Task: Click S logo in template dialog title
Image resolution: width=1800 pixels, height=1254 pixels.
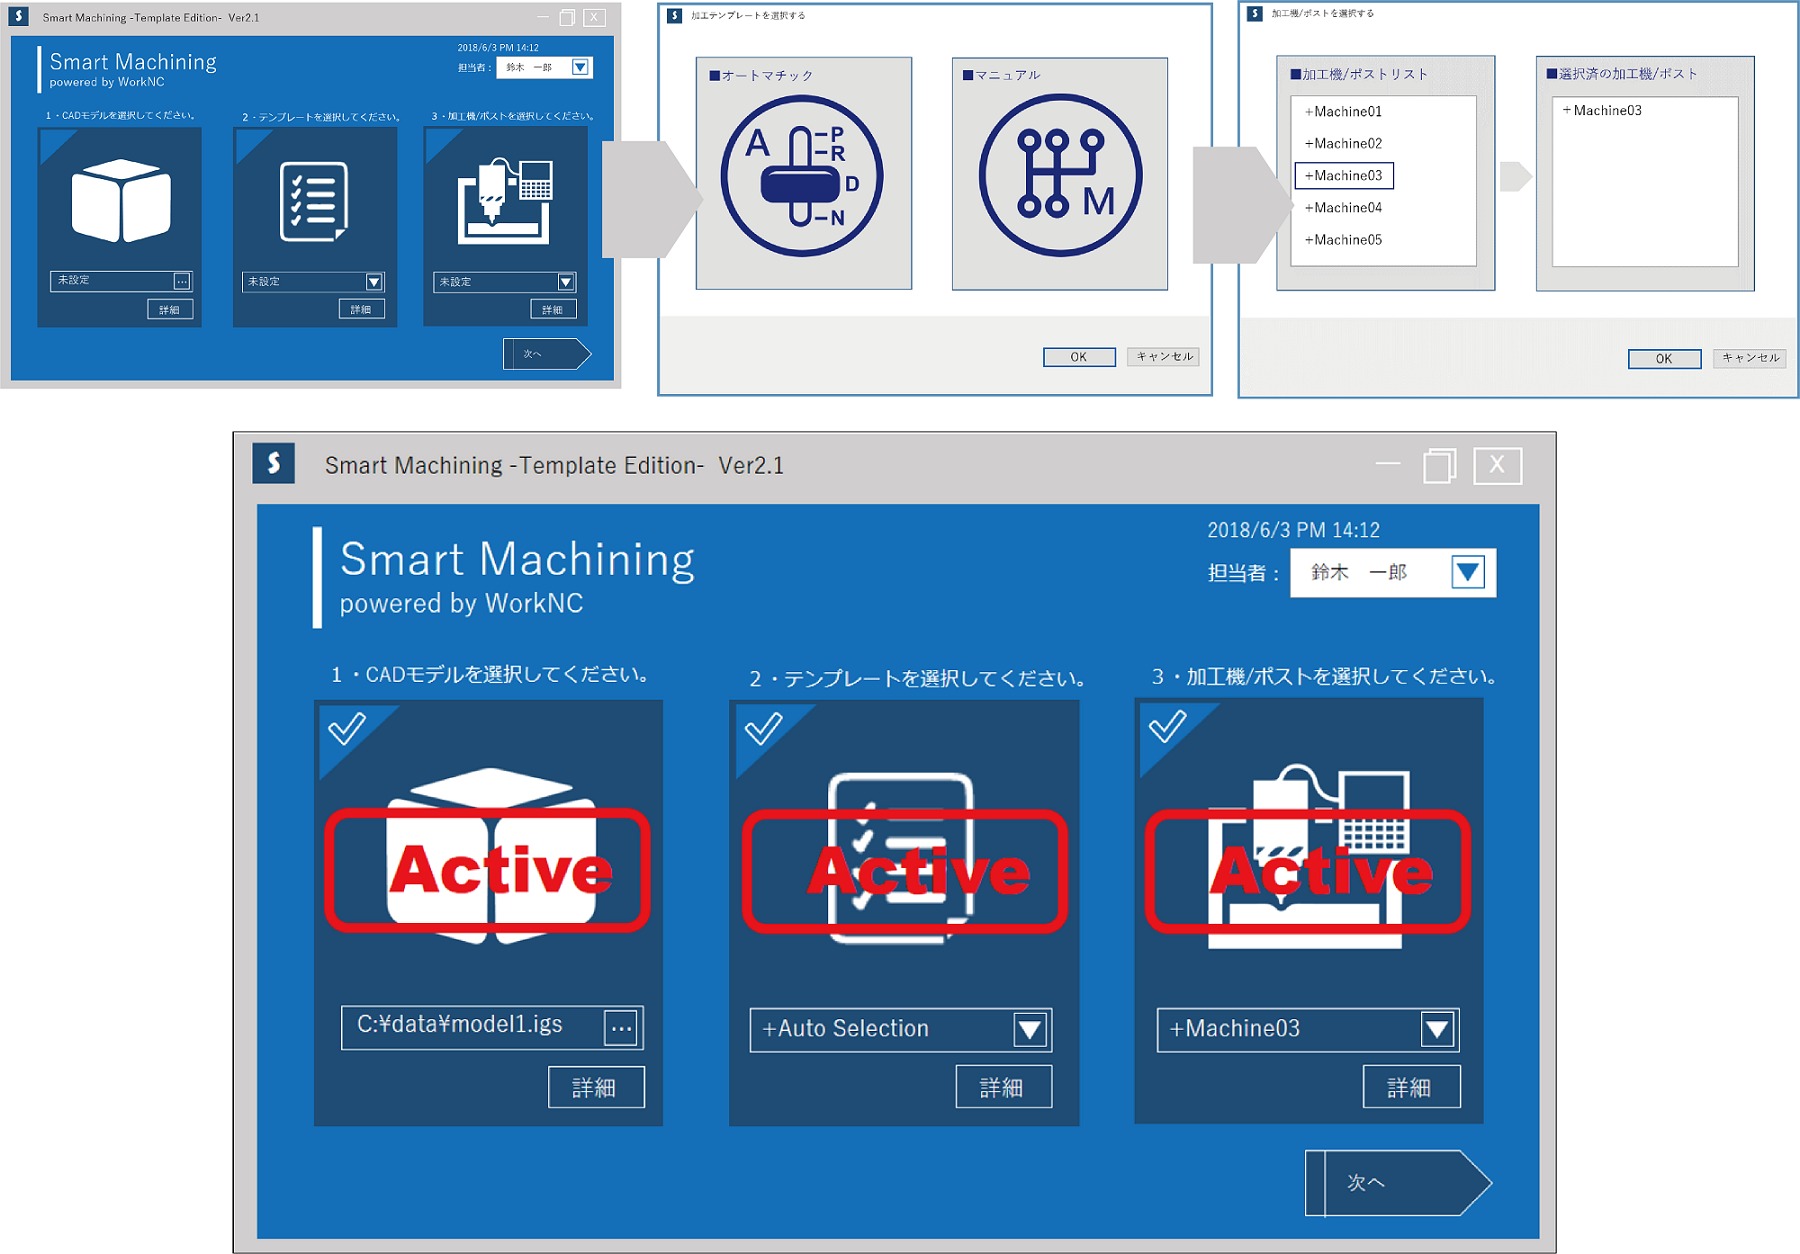Action: point(675,16)
